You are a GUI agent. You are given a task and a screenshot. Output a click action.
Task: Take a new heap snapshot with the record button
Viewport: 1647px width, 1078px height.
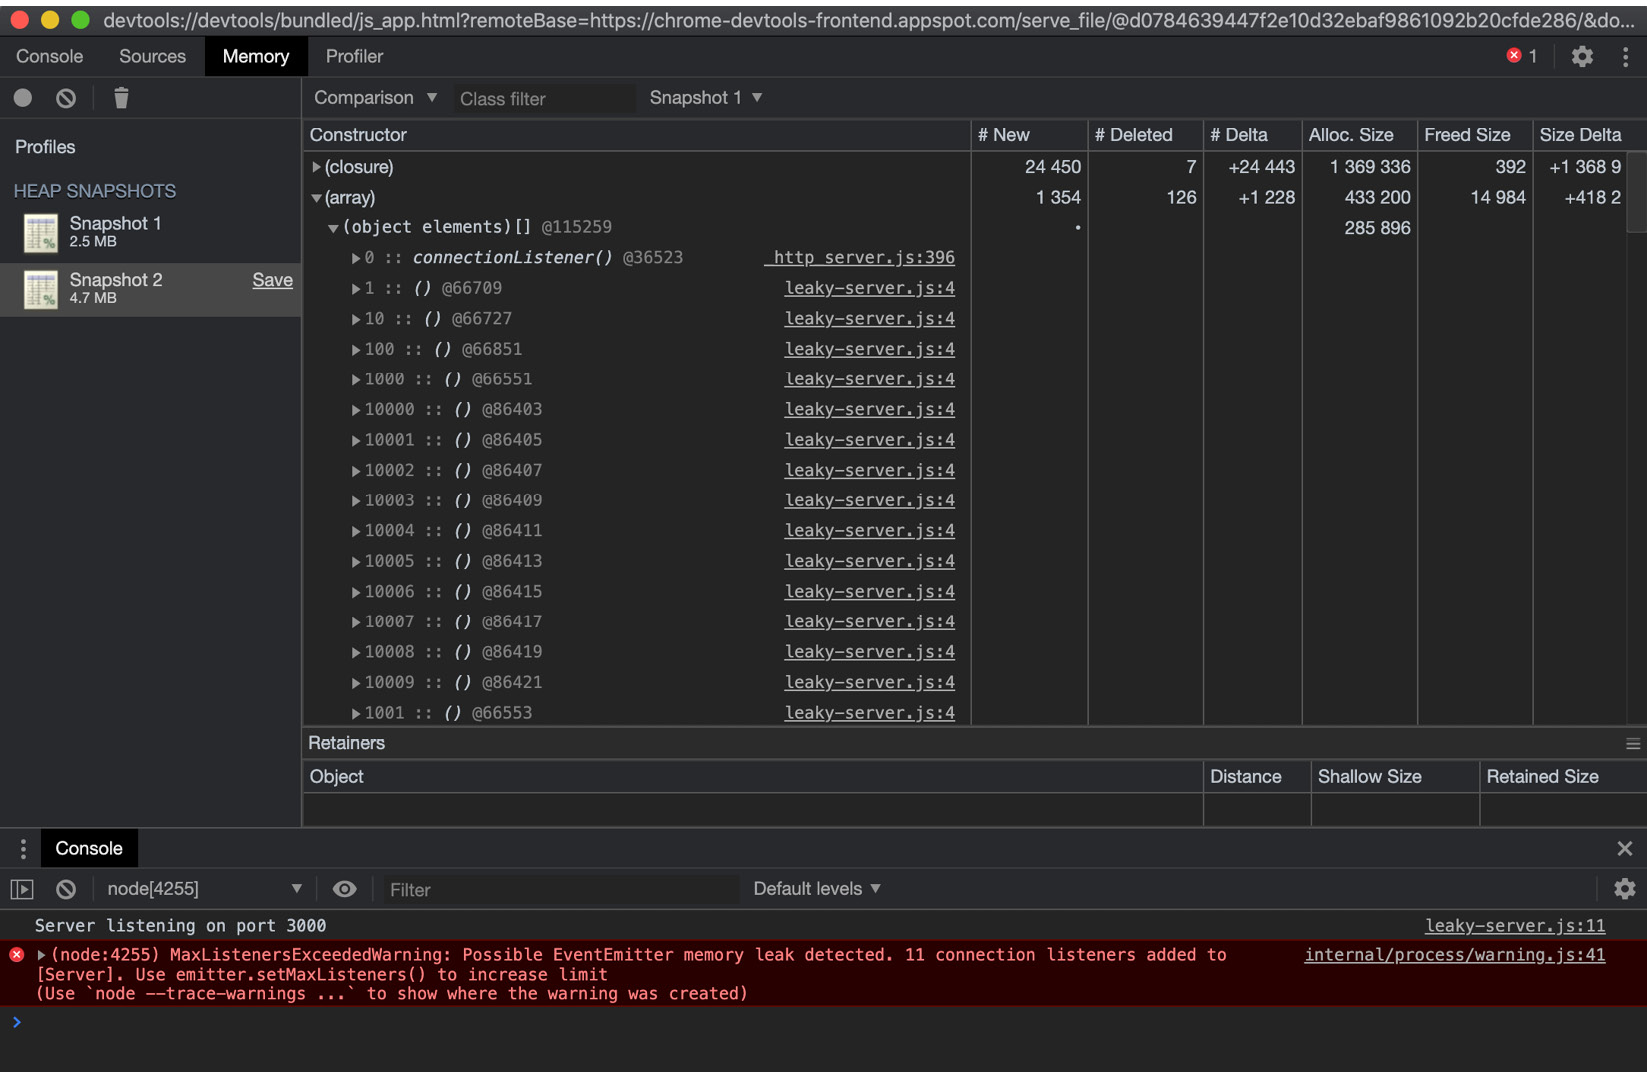click(22, 97)
